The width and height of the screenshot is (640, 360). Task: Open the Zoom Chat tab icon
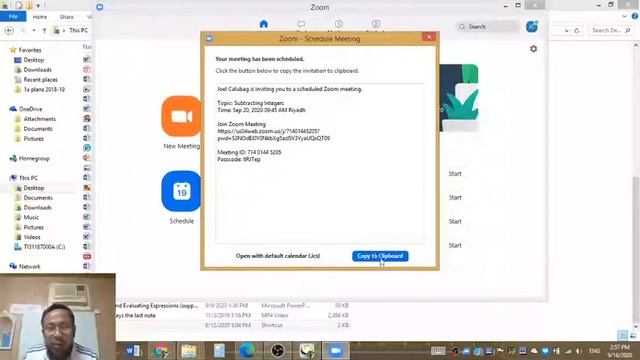(x=301, y=24)
